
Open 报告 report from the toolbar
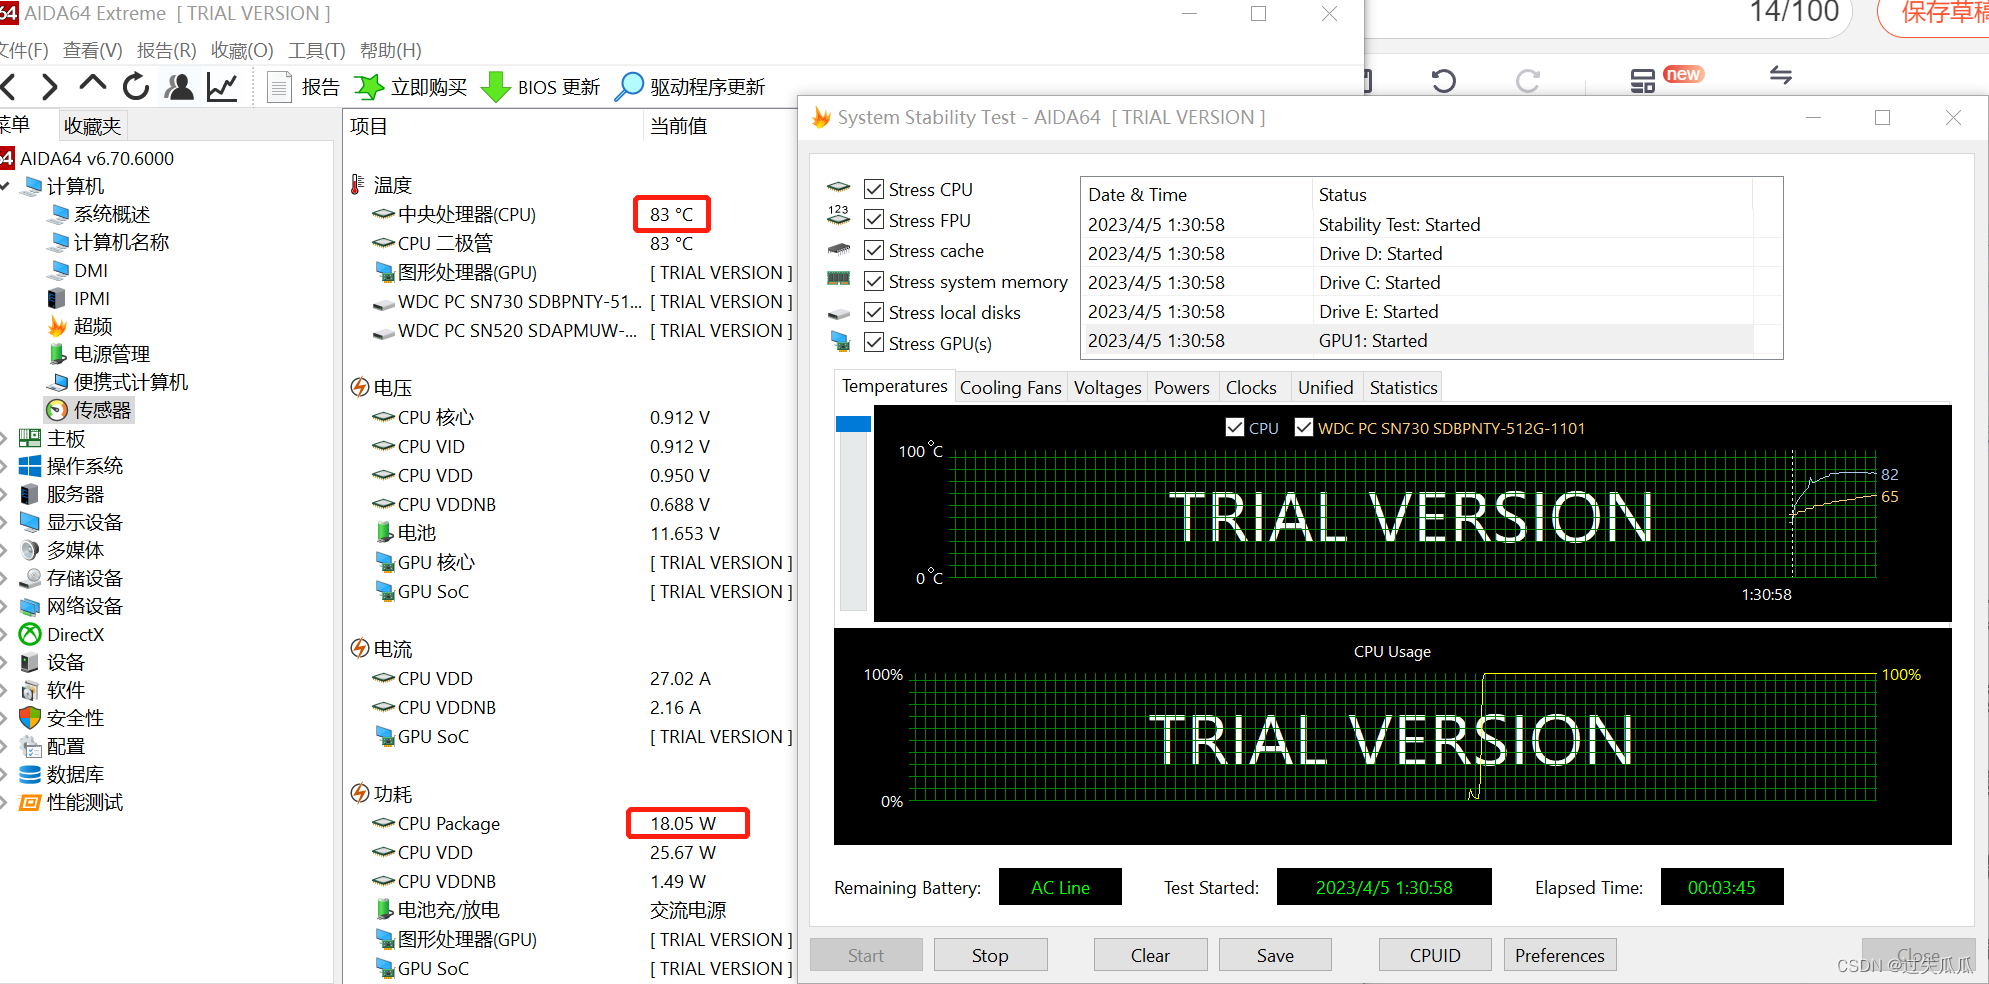coord(304,87)
